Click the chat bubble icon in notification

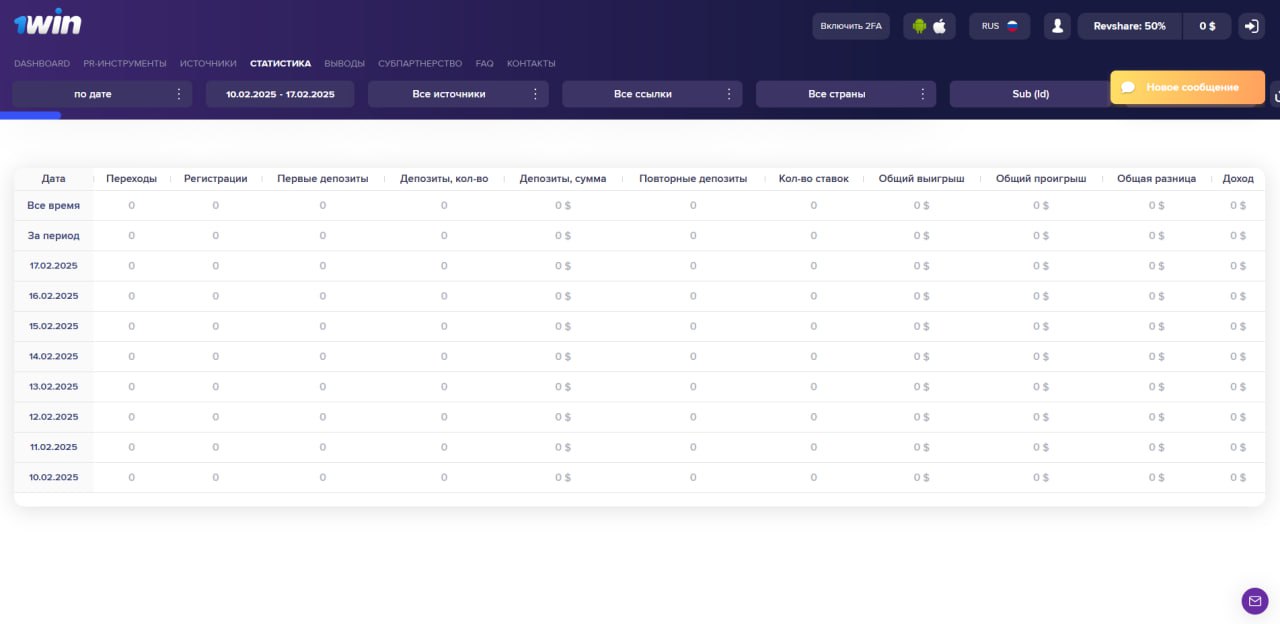pyautogui.click(x=1128, y=87)
